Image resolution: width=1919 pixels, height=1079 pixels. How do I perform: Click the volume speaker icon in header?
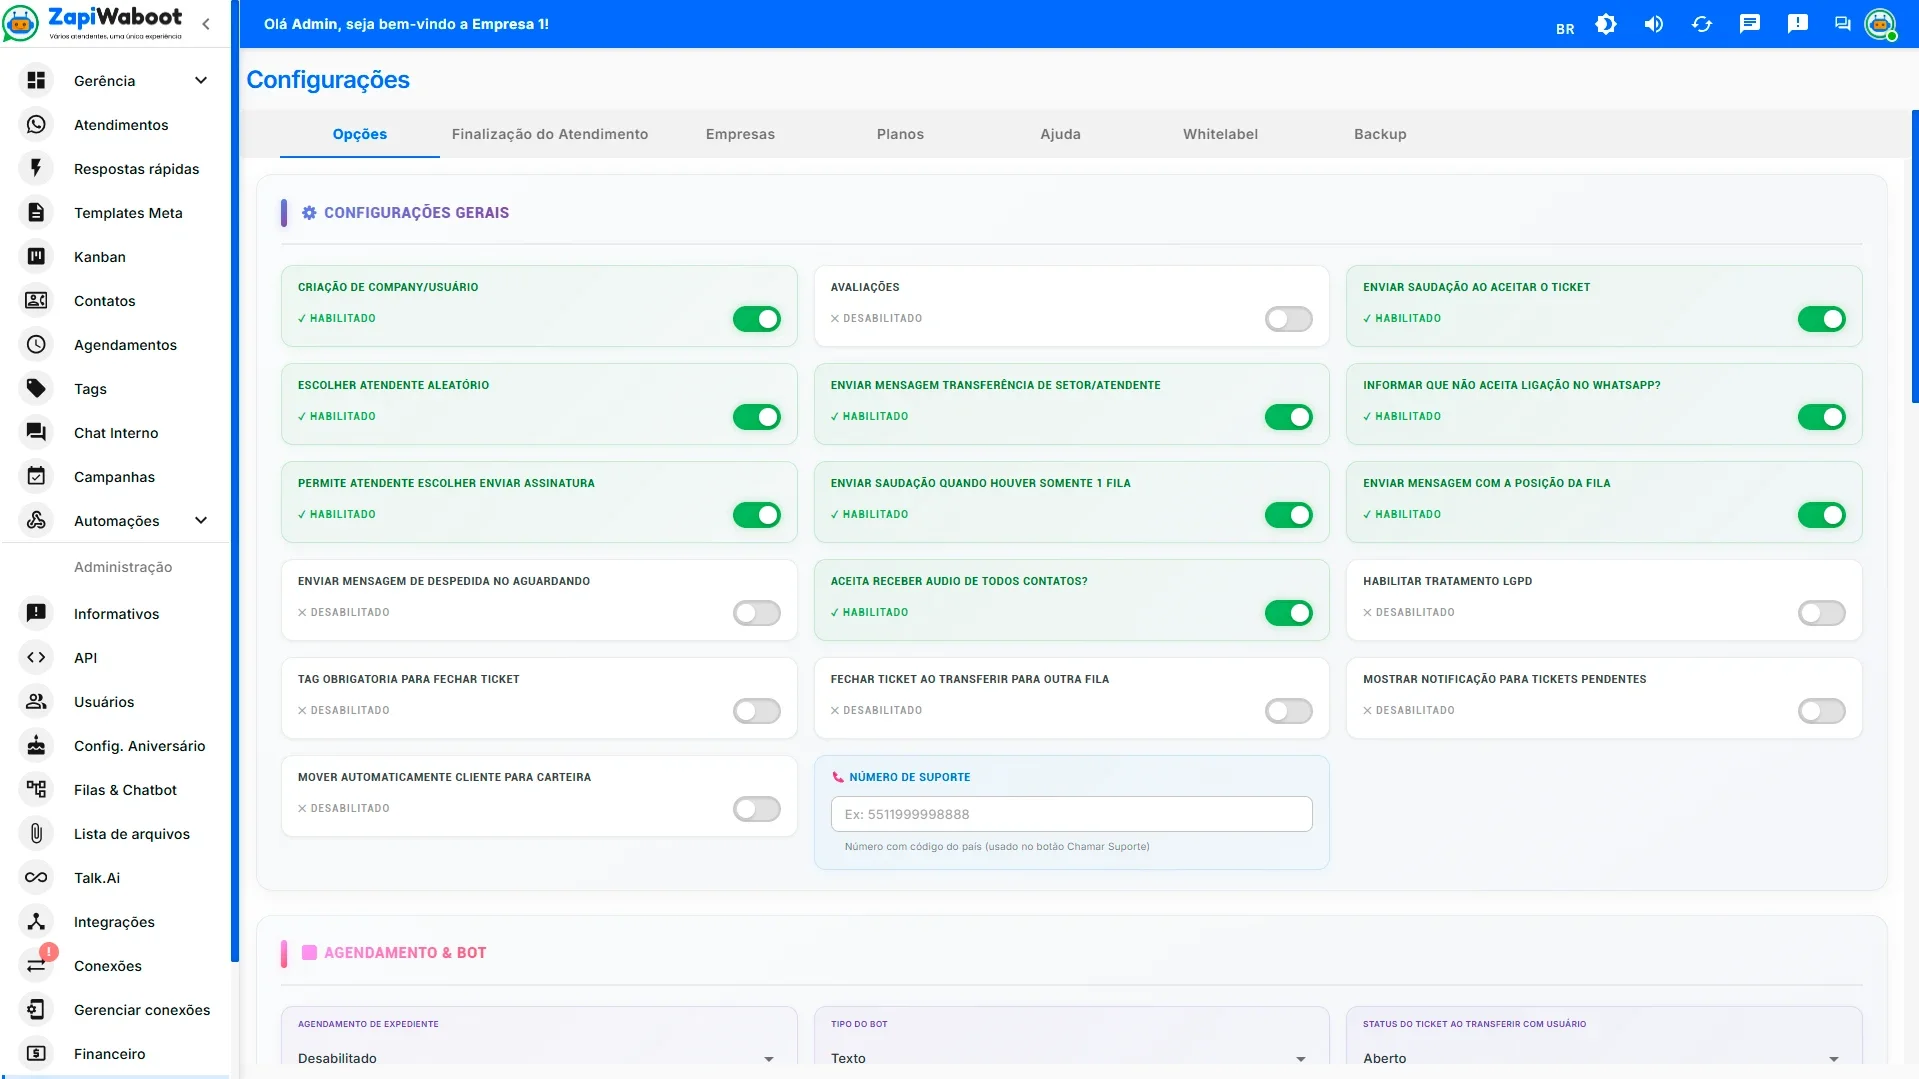point(1654,24)
